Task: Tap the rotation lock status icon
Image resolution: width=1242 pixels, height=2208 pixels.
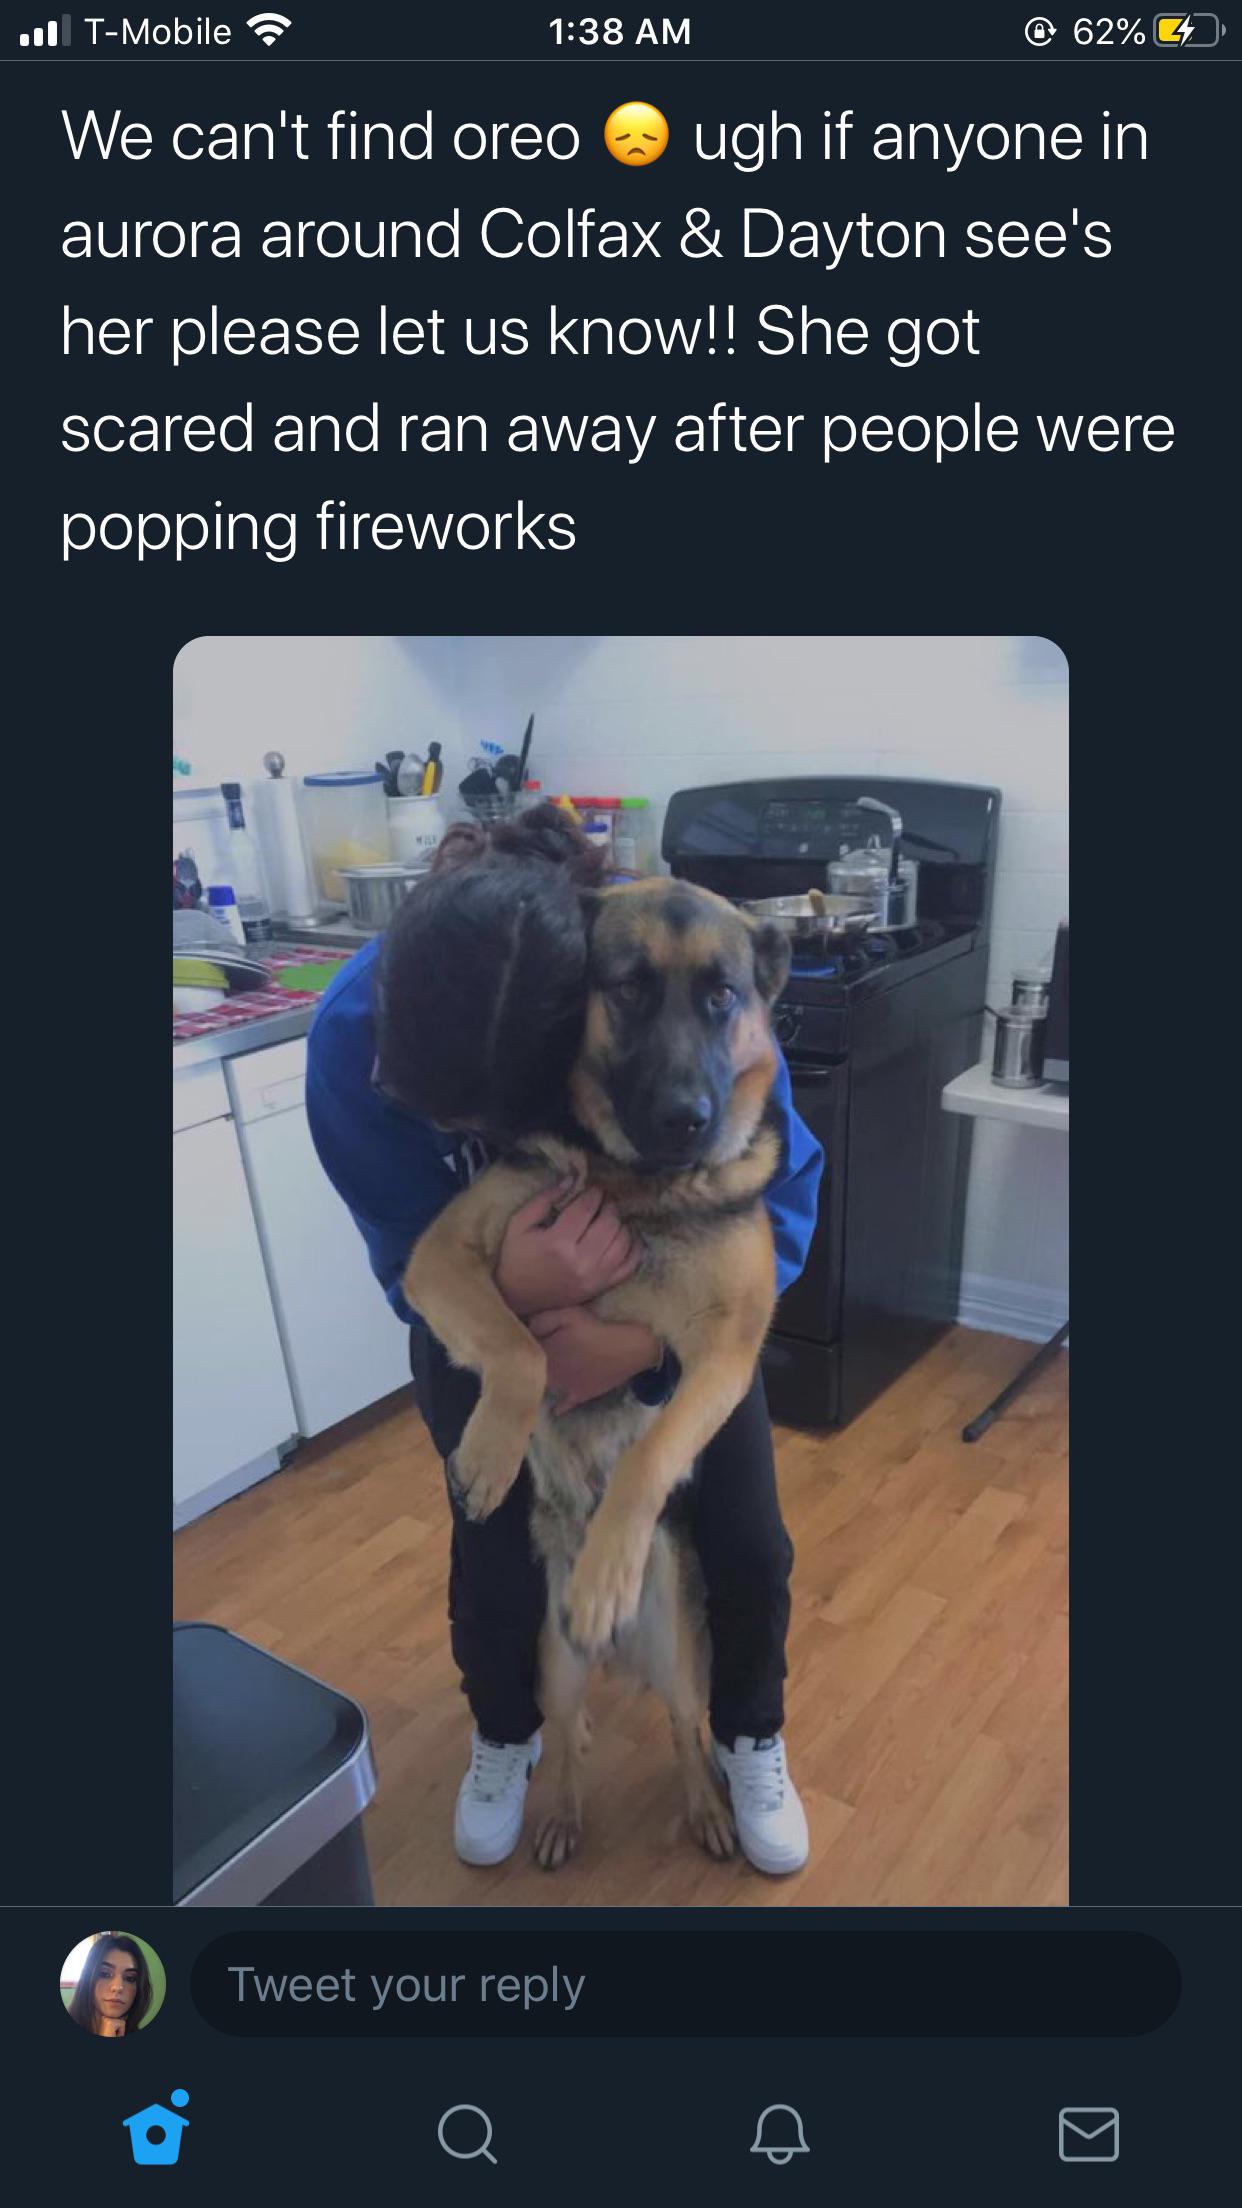Action: pos(1041,33)
